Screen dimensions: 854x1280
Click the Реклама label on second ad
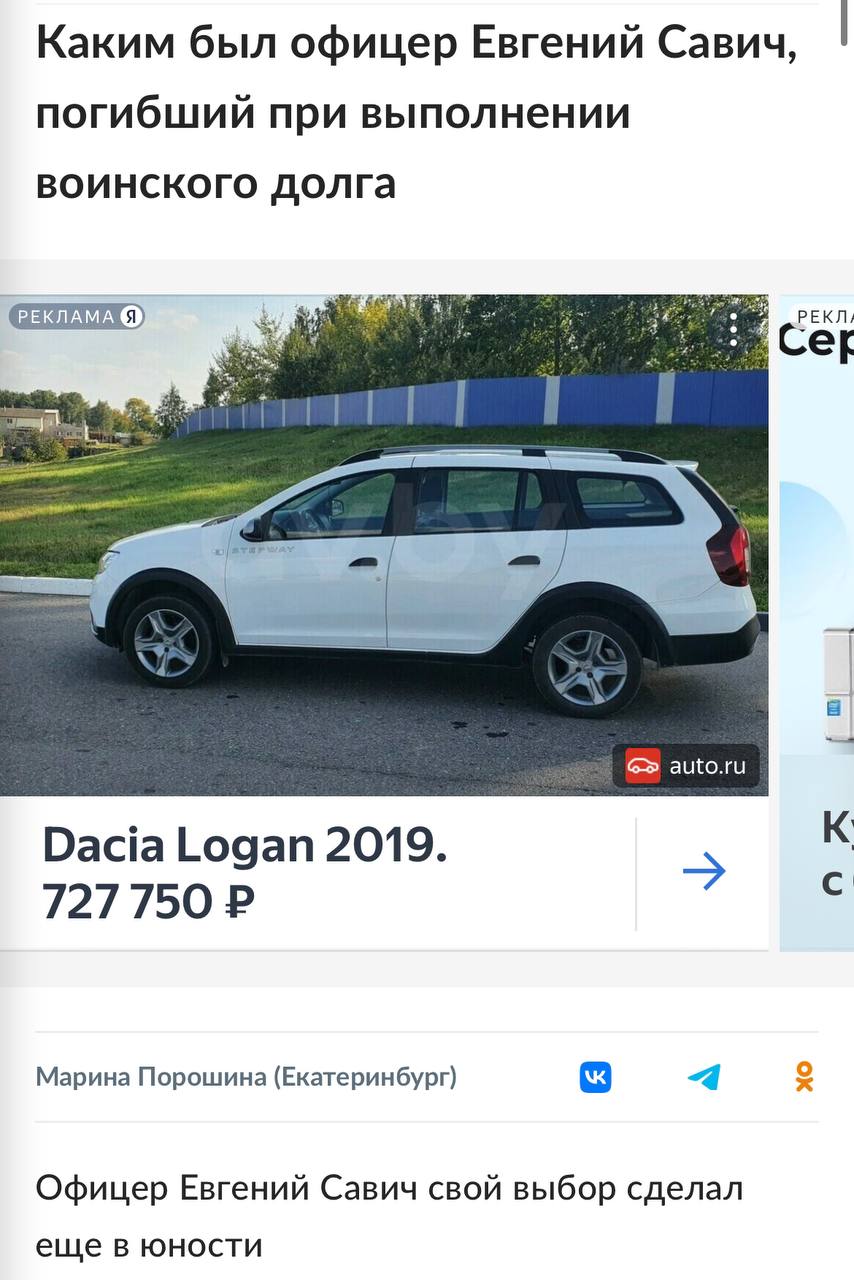coord(822,317)
